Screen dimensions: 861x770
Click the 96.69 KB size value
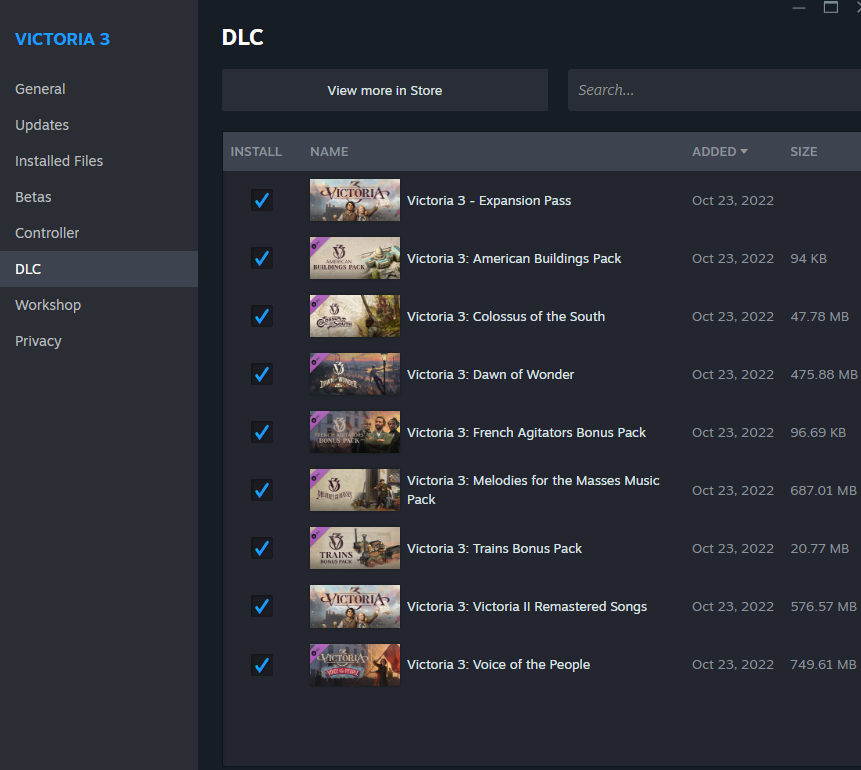(x=818, y=433)
